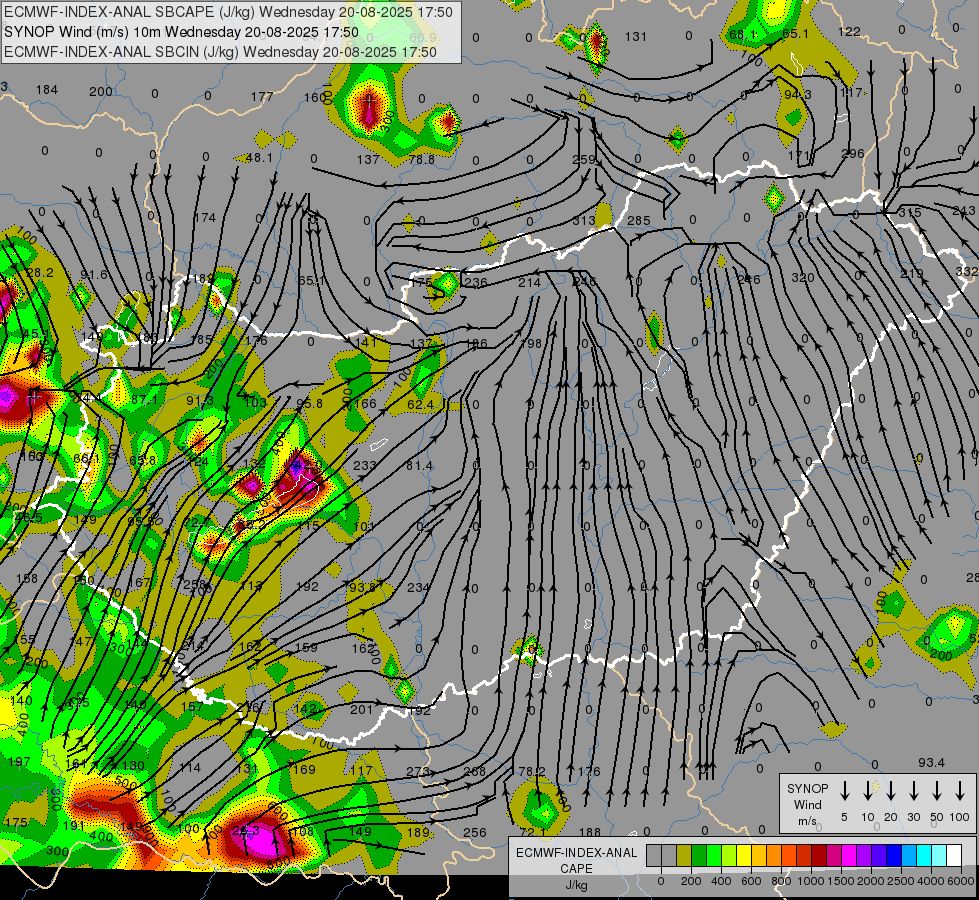Click the map value 48.1
This screenshot has height=900, width=979.
pos(259,158)
